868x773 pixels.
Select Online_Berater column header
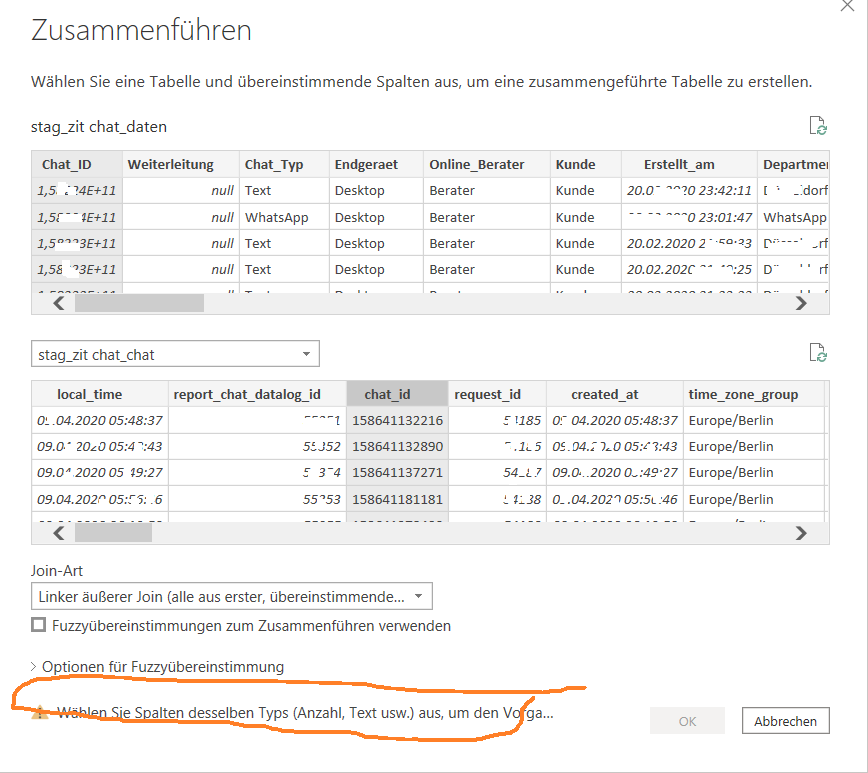[x=487, y=164]
